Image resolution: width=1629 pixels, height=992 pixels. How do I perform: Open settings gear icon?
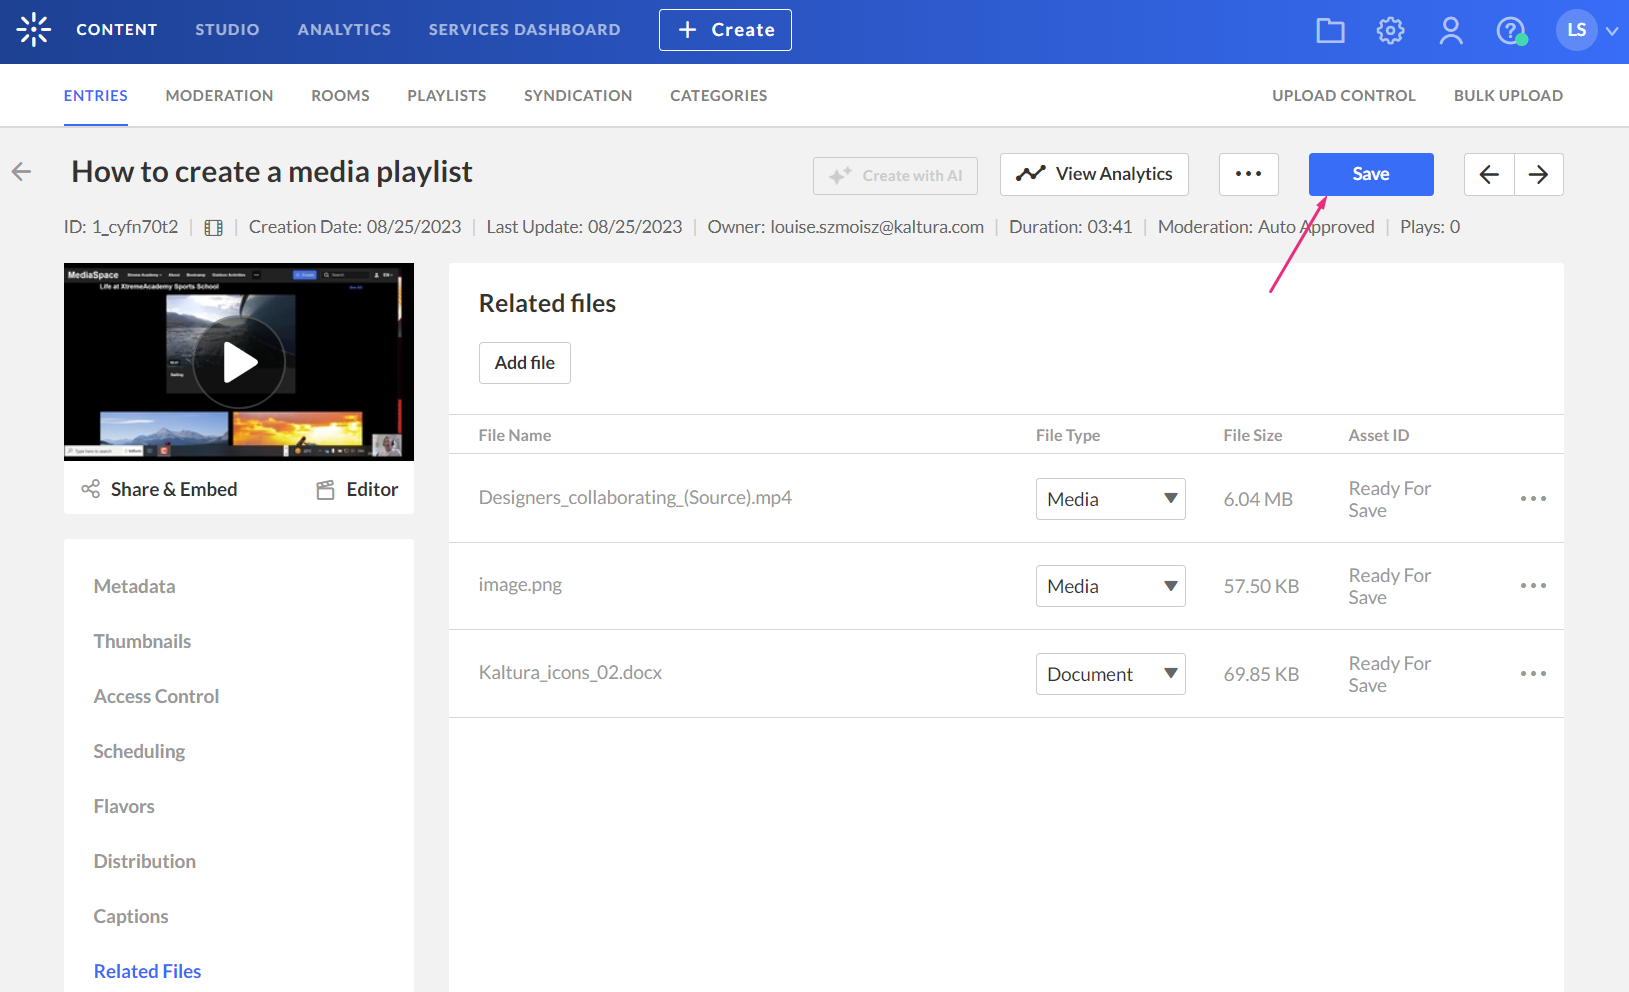pos(1390,31)
